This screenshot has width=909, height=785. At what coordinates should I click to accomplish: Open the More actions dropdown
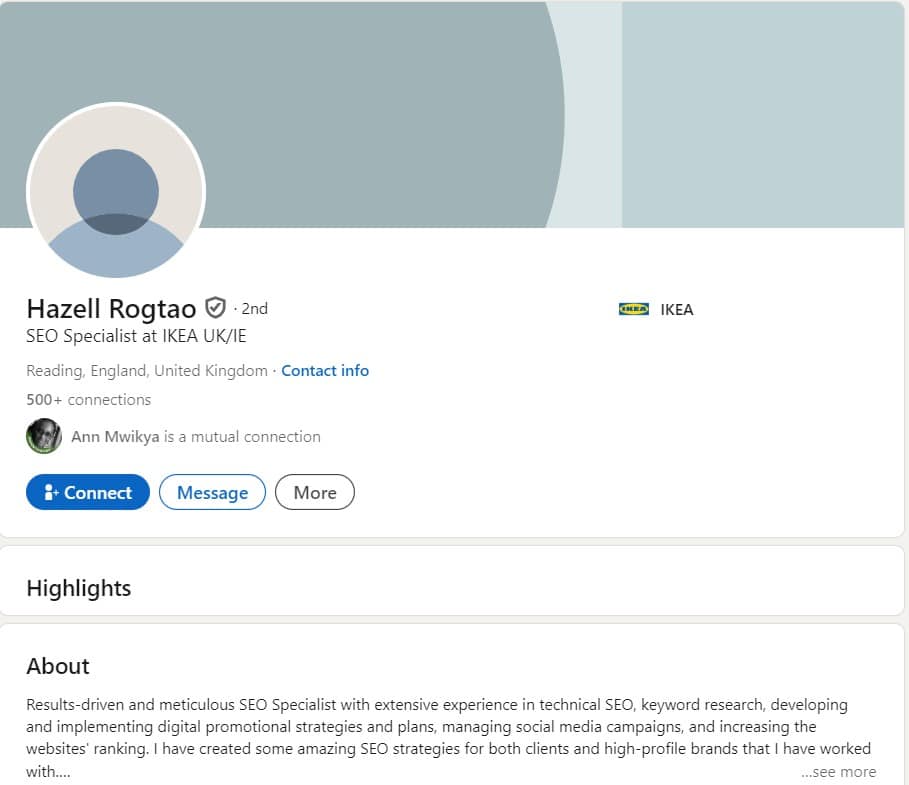[314, 493]
